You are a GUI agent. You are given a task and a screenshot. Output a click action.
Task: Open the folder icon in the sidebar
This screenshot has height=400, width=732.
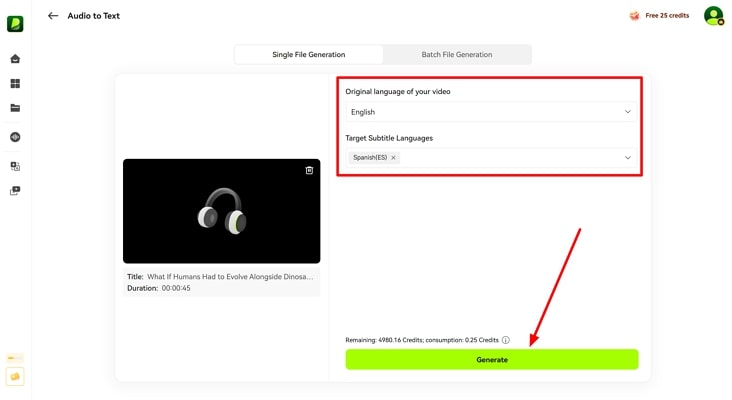[15, 108]
